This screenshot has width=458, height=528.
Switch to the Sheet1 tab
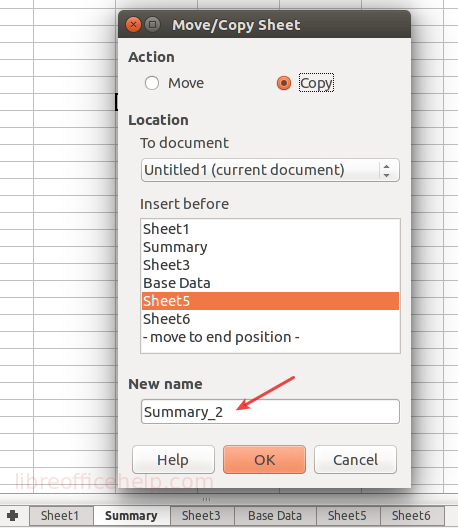61,516
